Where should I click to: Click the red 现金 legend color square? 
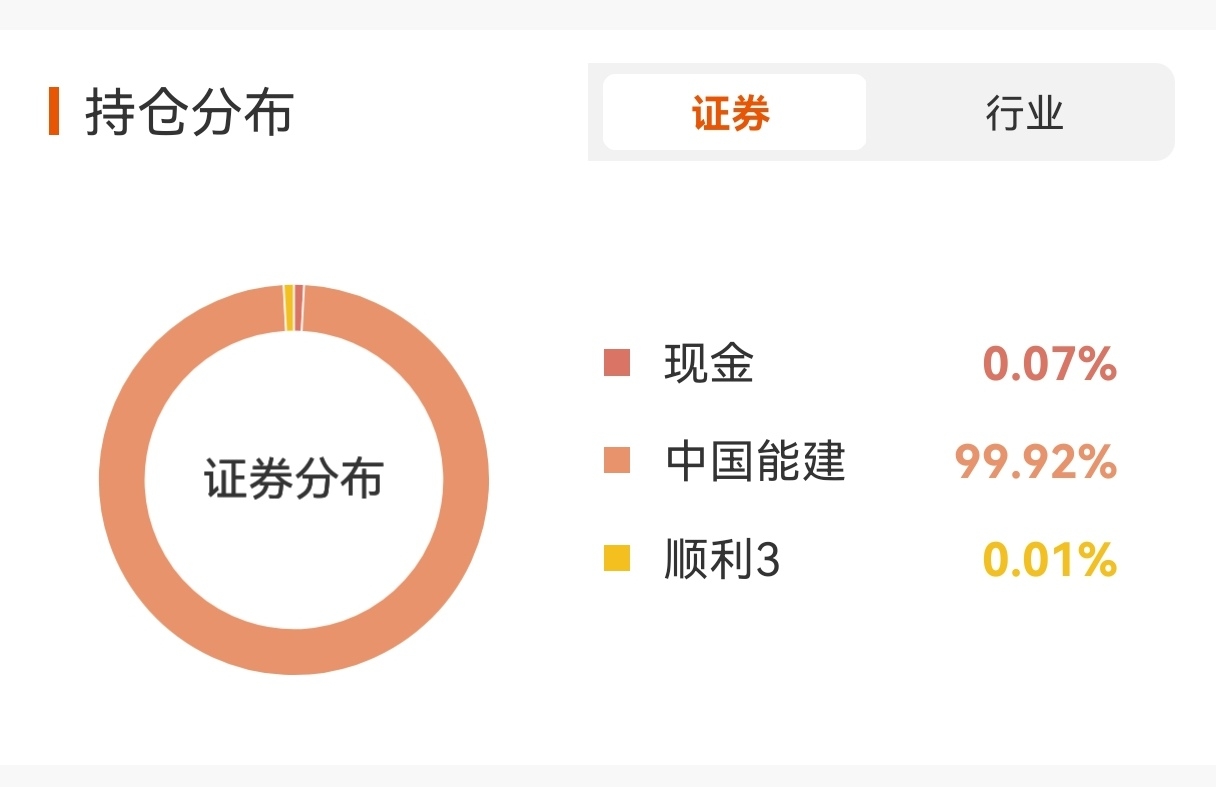pos(617,363)
